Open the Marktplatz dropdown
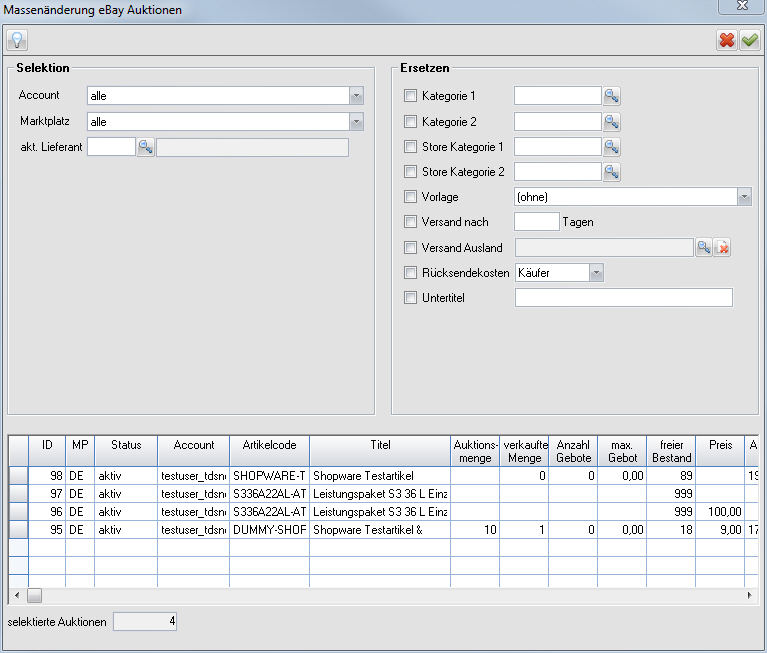Image resolution: width=767 pixels, height=653 pixels. [x=357, y=121]
